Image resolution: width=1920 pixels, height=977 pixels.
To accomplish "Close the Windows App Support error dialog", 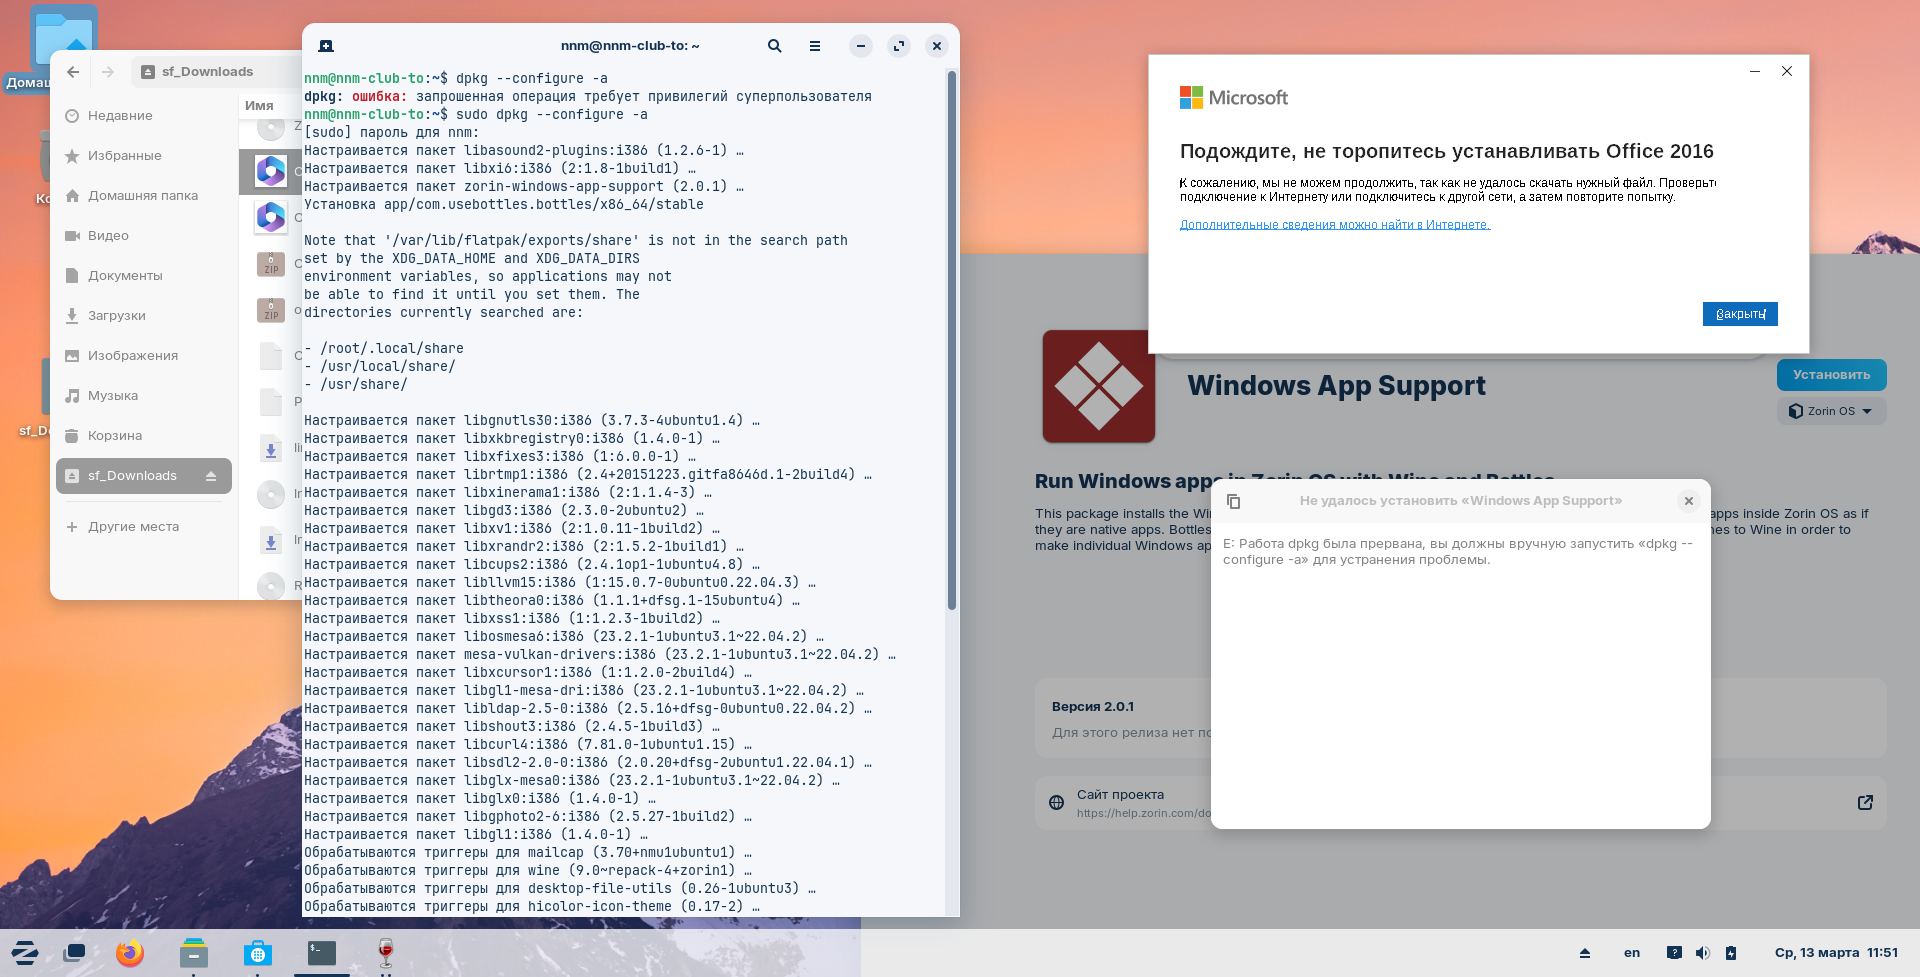I will pyautogui.click(x=1689, y=501).
